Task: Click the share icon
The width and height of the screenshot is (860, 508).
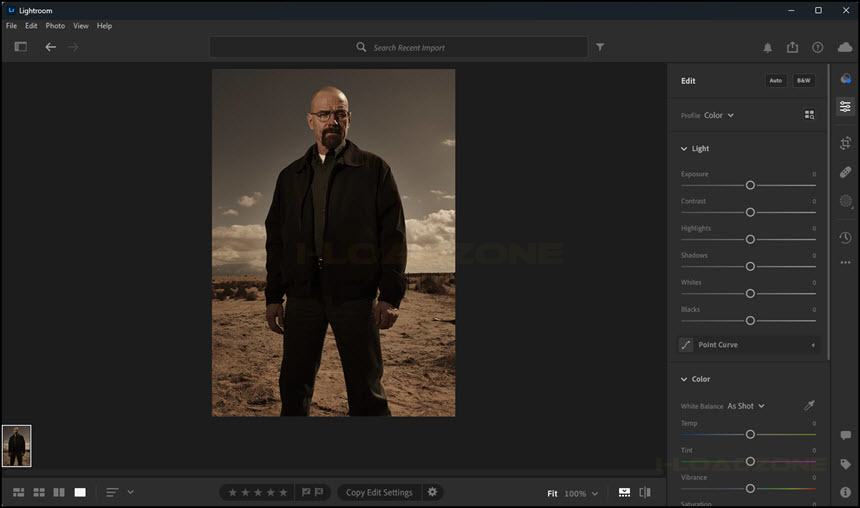Action: pos(793,47)
